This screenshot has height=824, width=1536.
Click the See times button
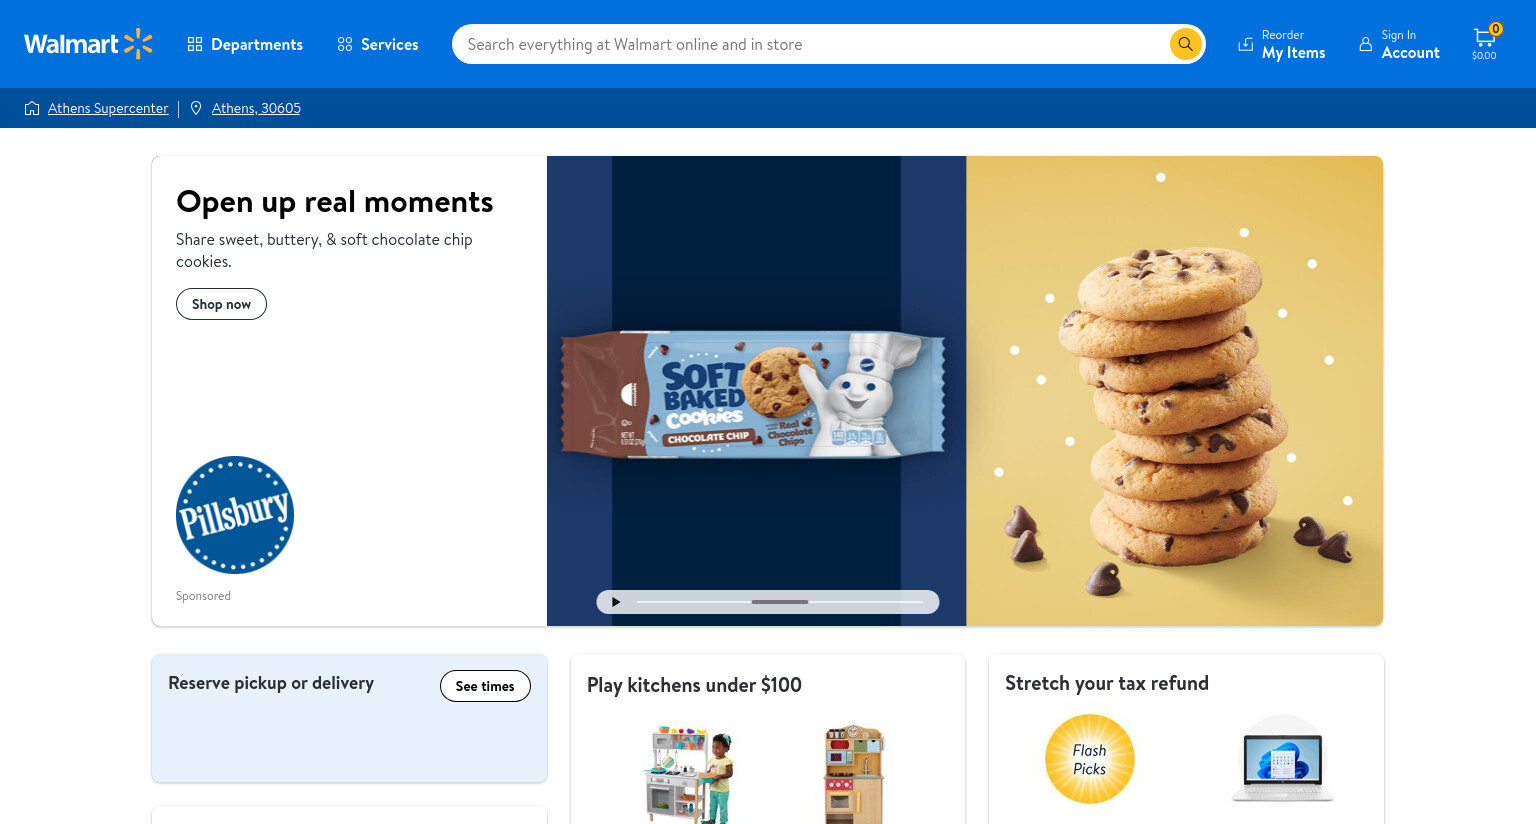[485, 686]
